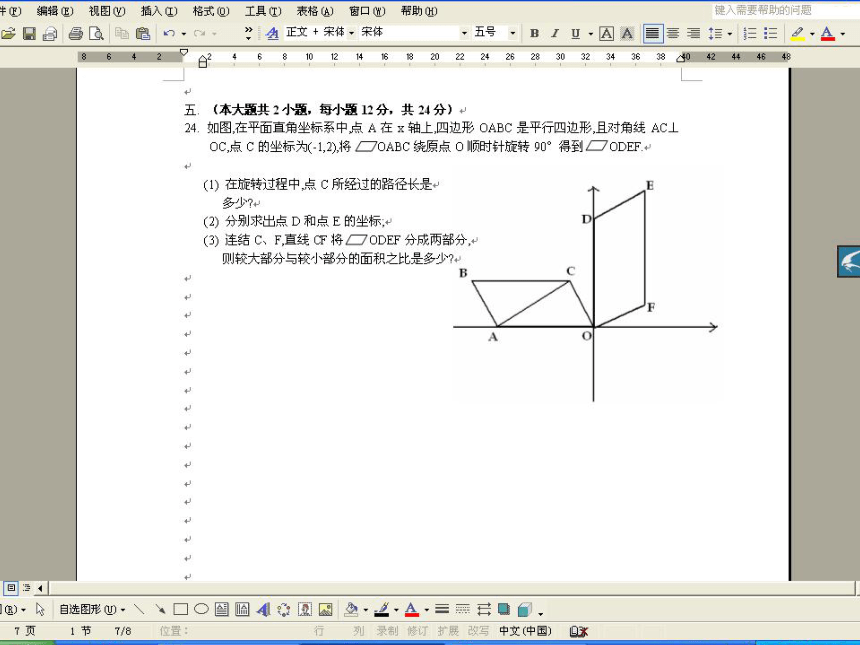Insert a vertical Text Box
Viewport: 860px width, 645px height.
[242, 609]
